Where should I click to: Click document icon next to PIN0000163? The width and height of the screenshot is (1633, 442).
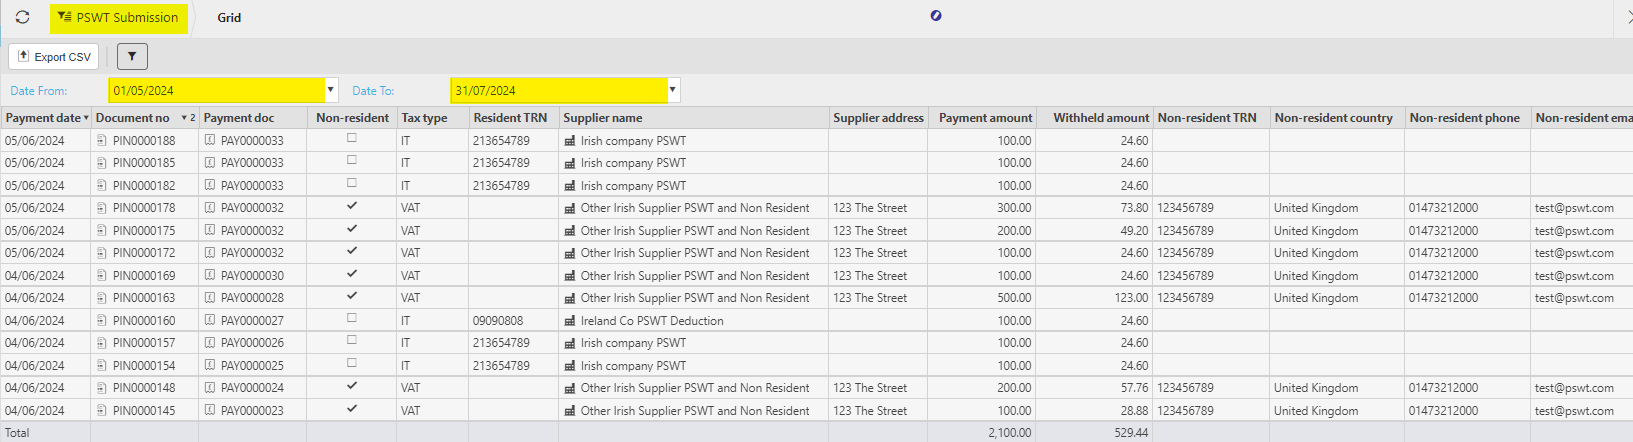point(102,298)
